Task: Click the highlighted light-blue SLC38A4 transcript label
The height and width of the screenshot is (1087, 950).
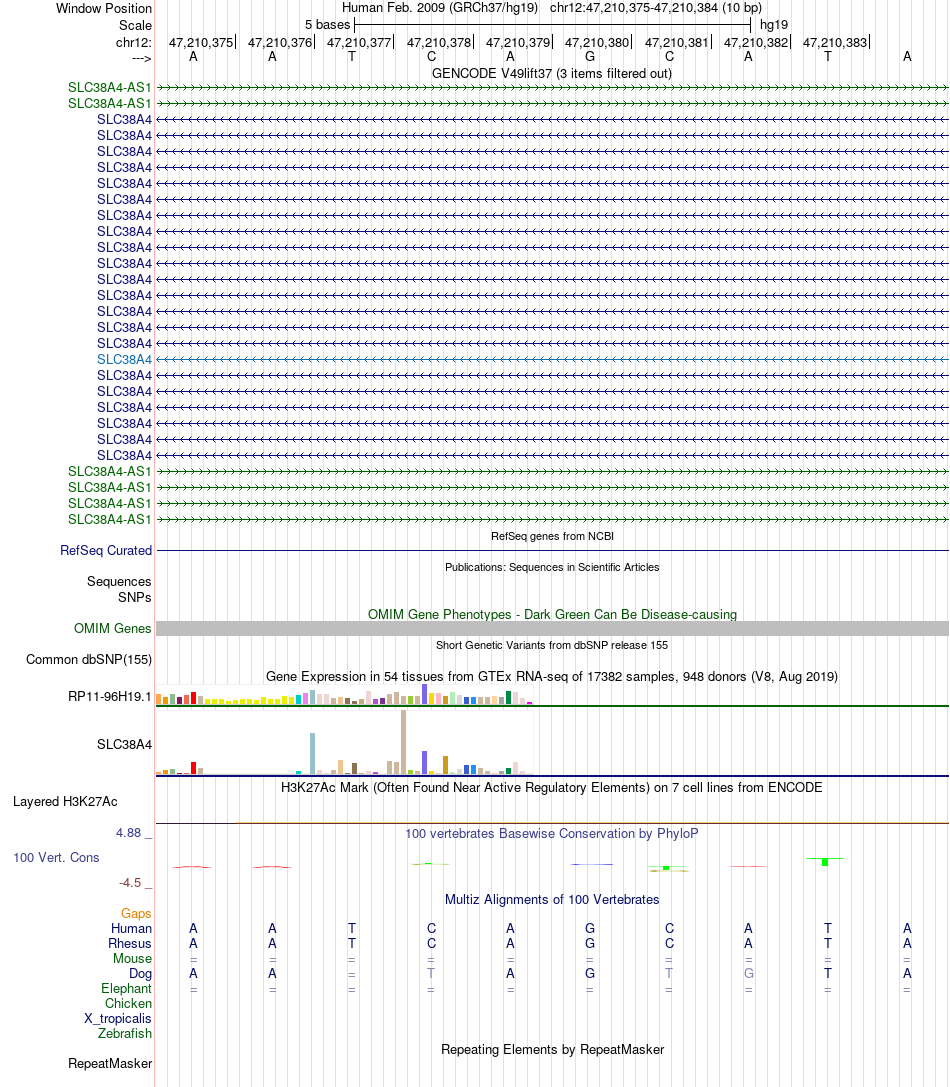Action: [x=124, y=359]
